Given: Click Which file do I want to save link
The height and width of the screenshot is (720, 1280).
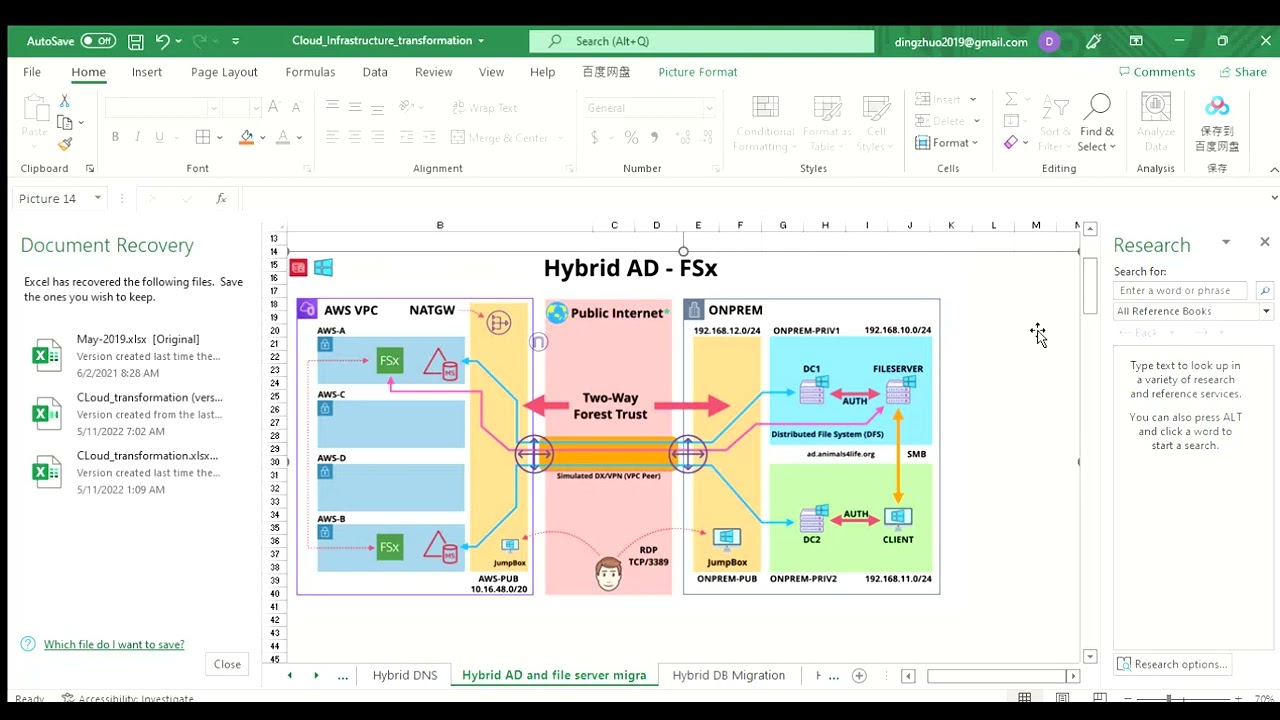Looking at the screenshot, I should coord(114,644).
